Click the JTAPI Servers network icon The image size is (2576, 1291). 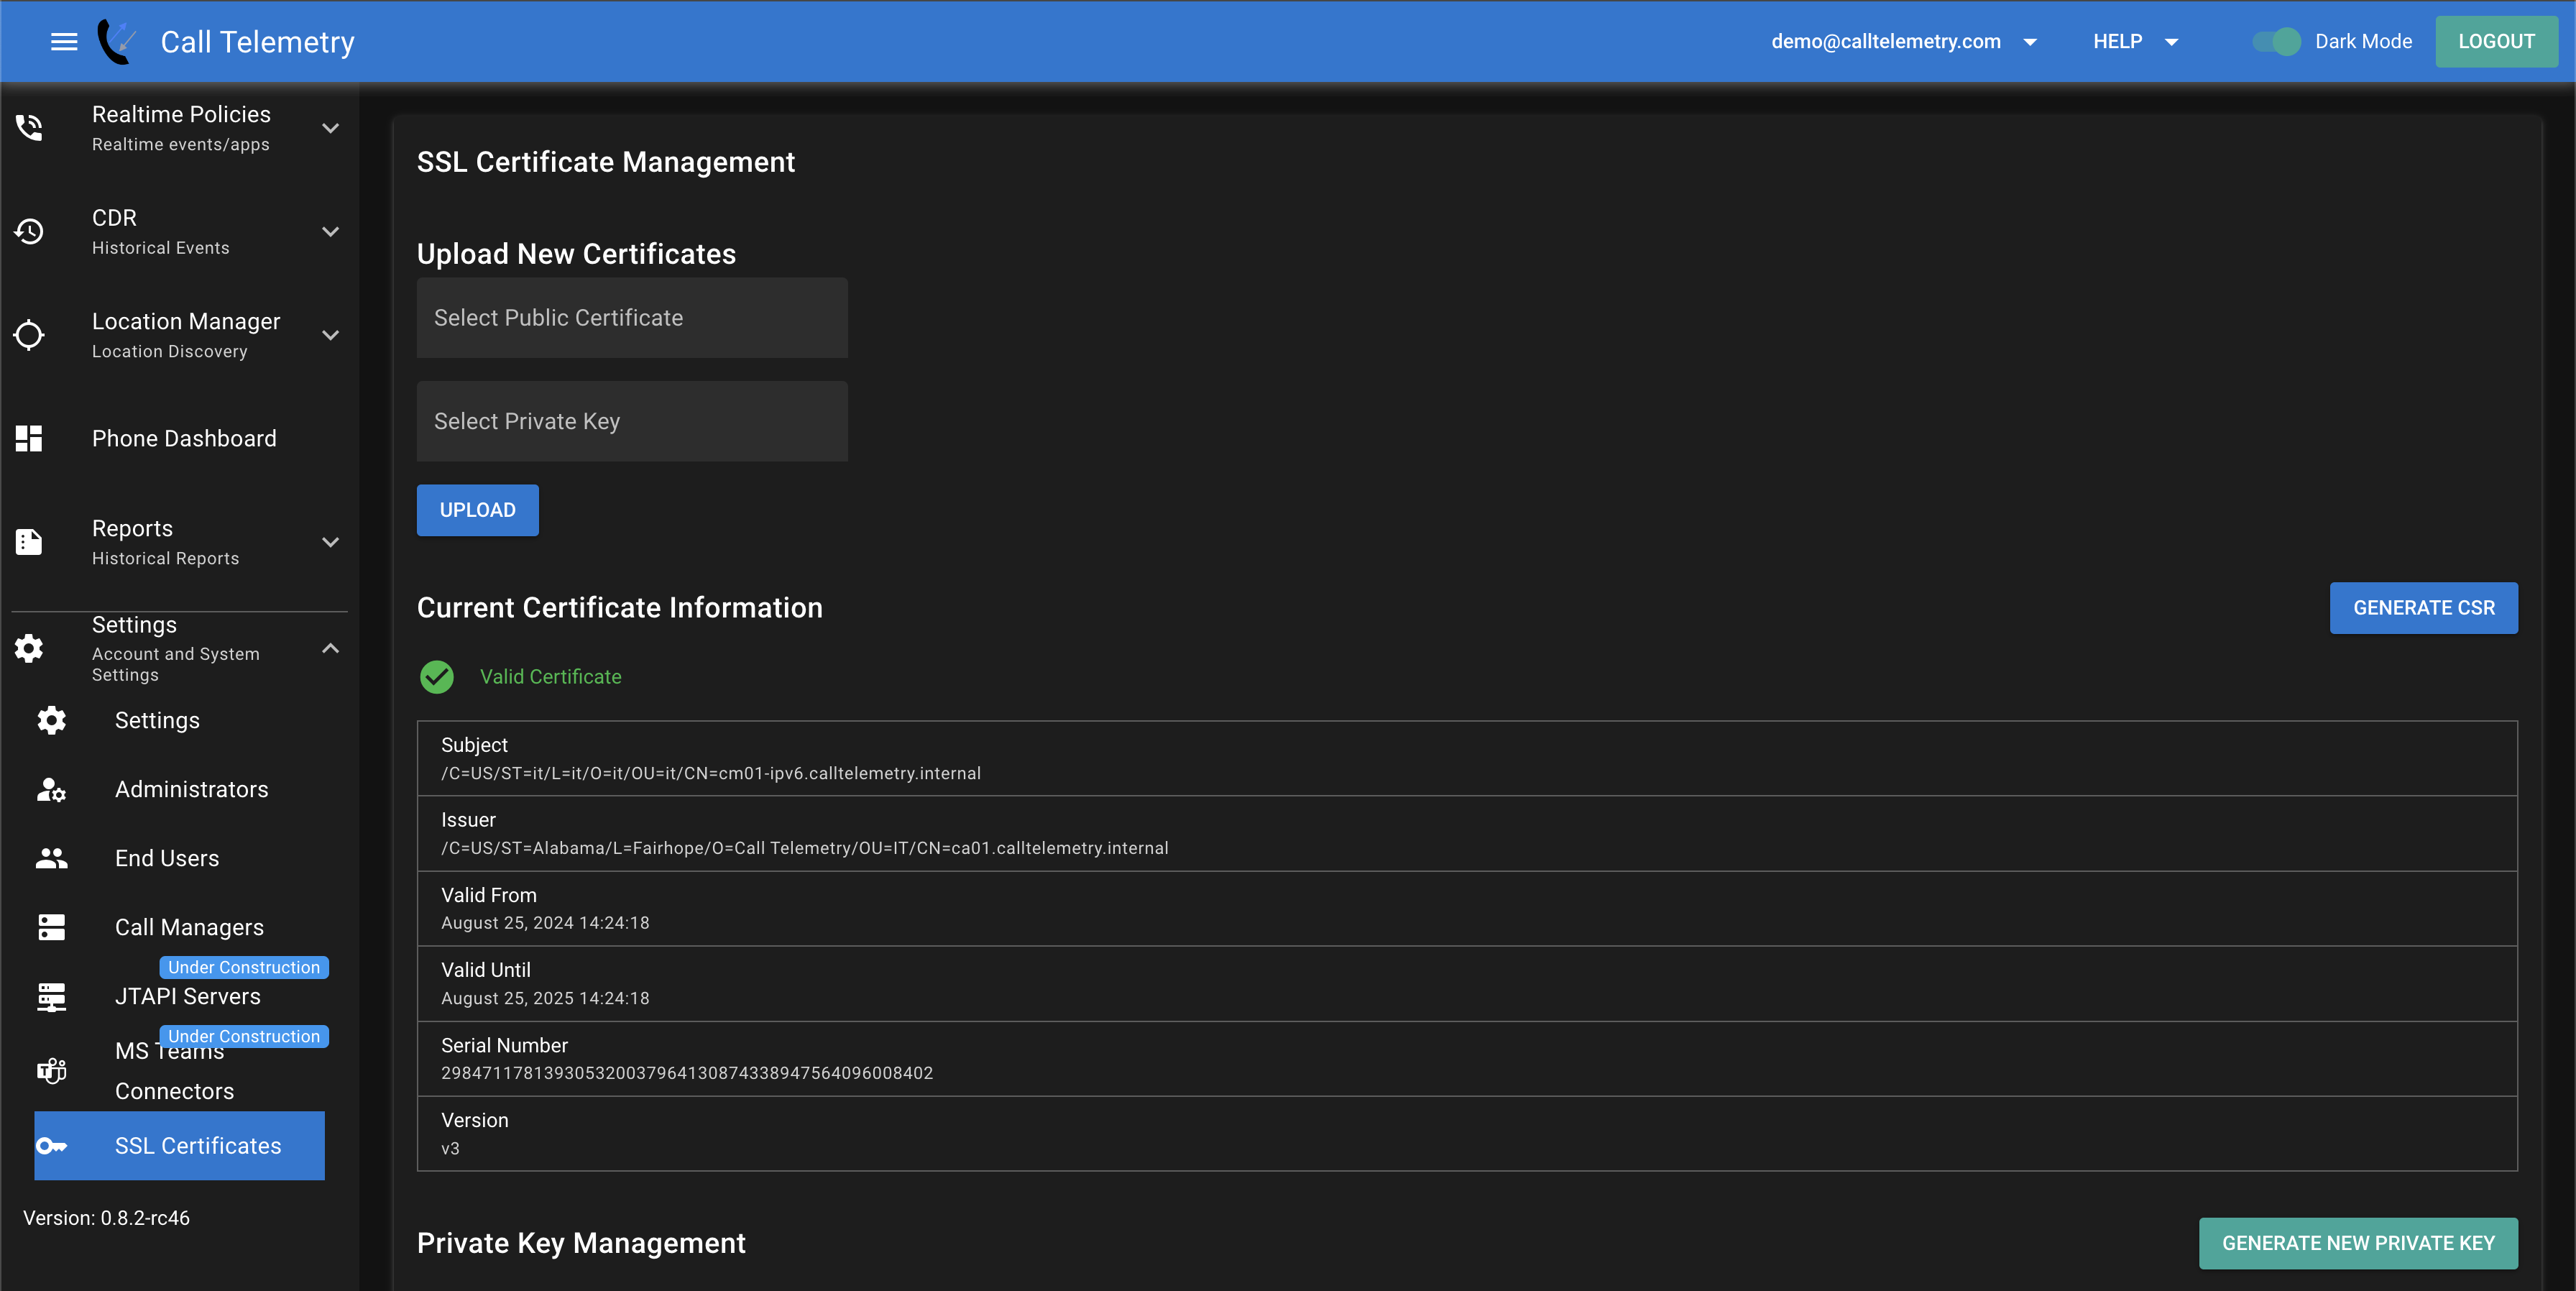pyautogui.click(x=52, y=996)
